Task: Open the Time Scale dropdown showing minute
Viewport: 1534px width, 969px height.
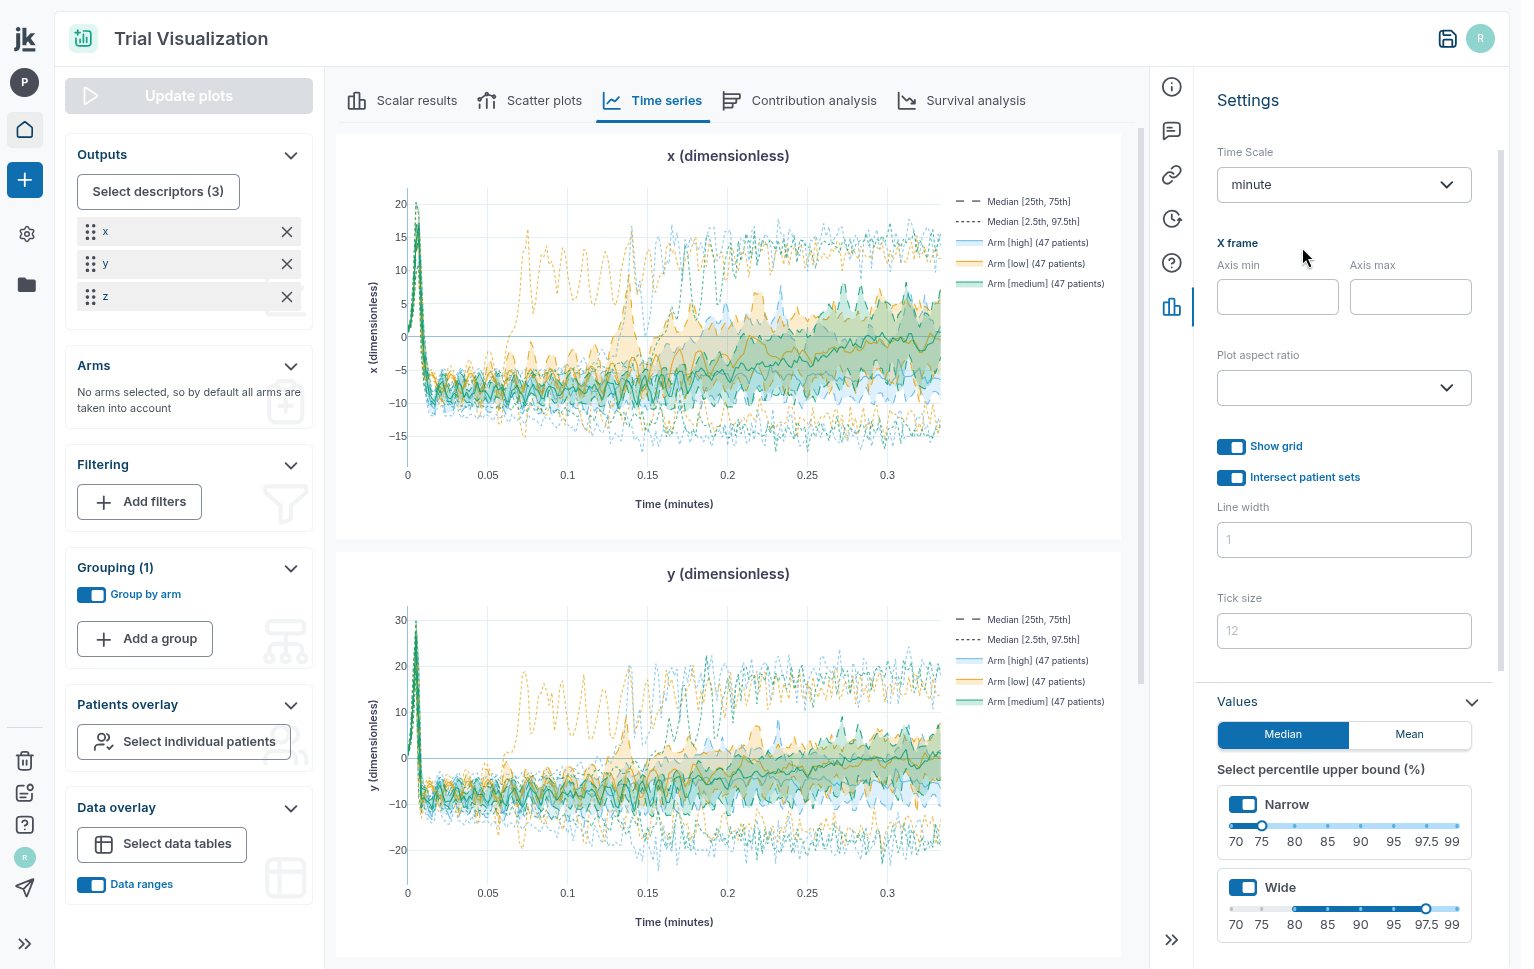Action: tap(1343, 185)
